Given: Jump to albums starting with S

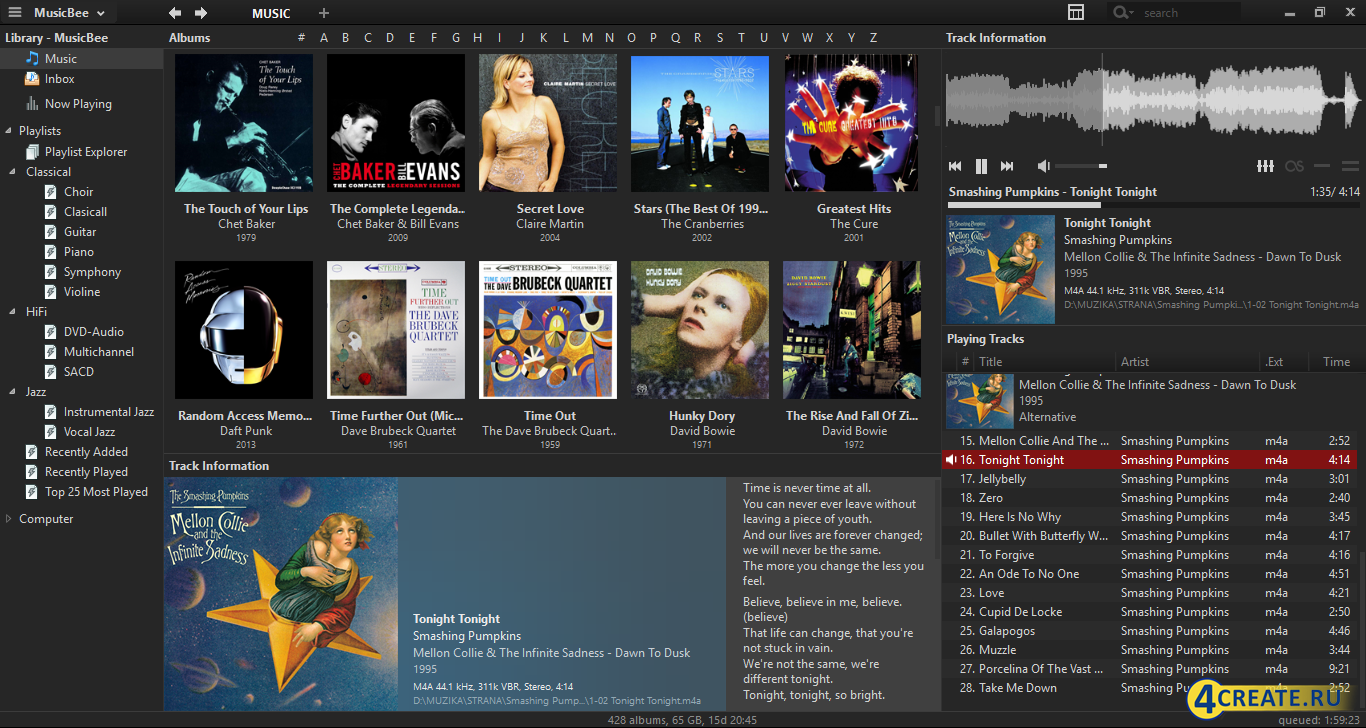Looking at the screenshot, I should click(719, 38).
